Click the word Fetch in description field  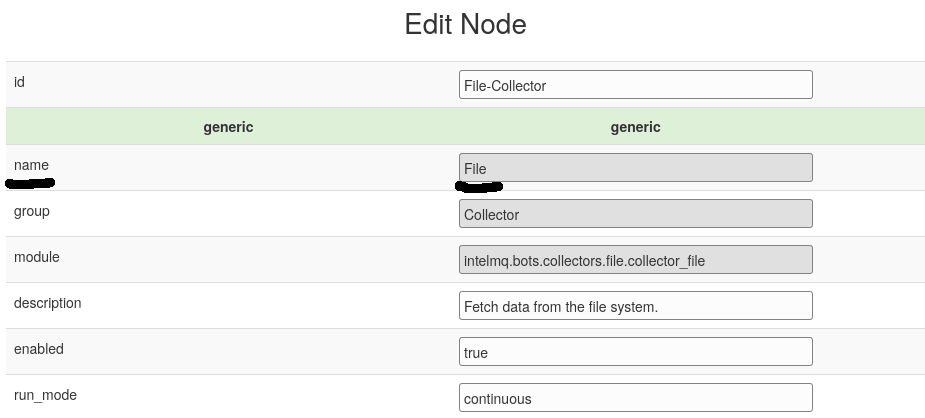pos(481,307)
